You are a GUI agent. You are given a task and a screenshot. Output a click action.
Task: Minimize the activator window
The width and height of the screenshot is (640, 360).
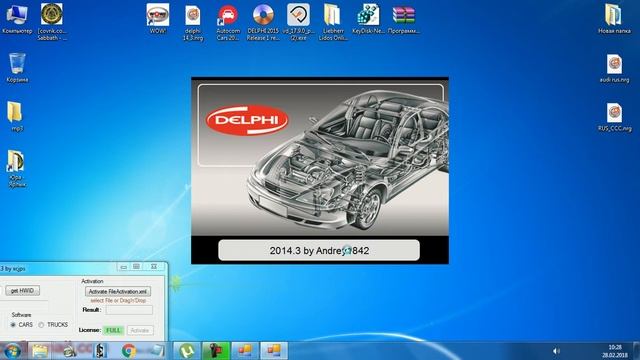[x=124, y=267]
